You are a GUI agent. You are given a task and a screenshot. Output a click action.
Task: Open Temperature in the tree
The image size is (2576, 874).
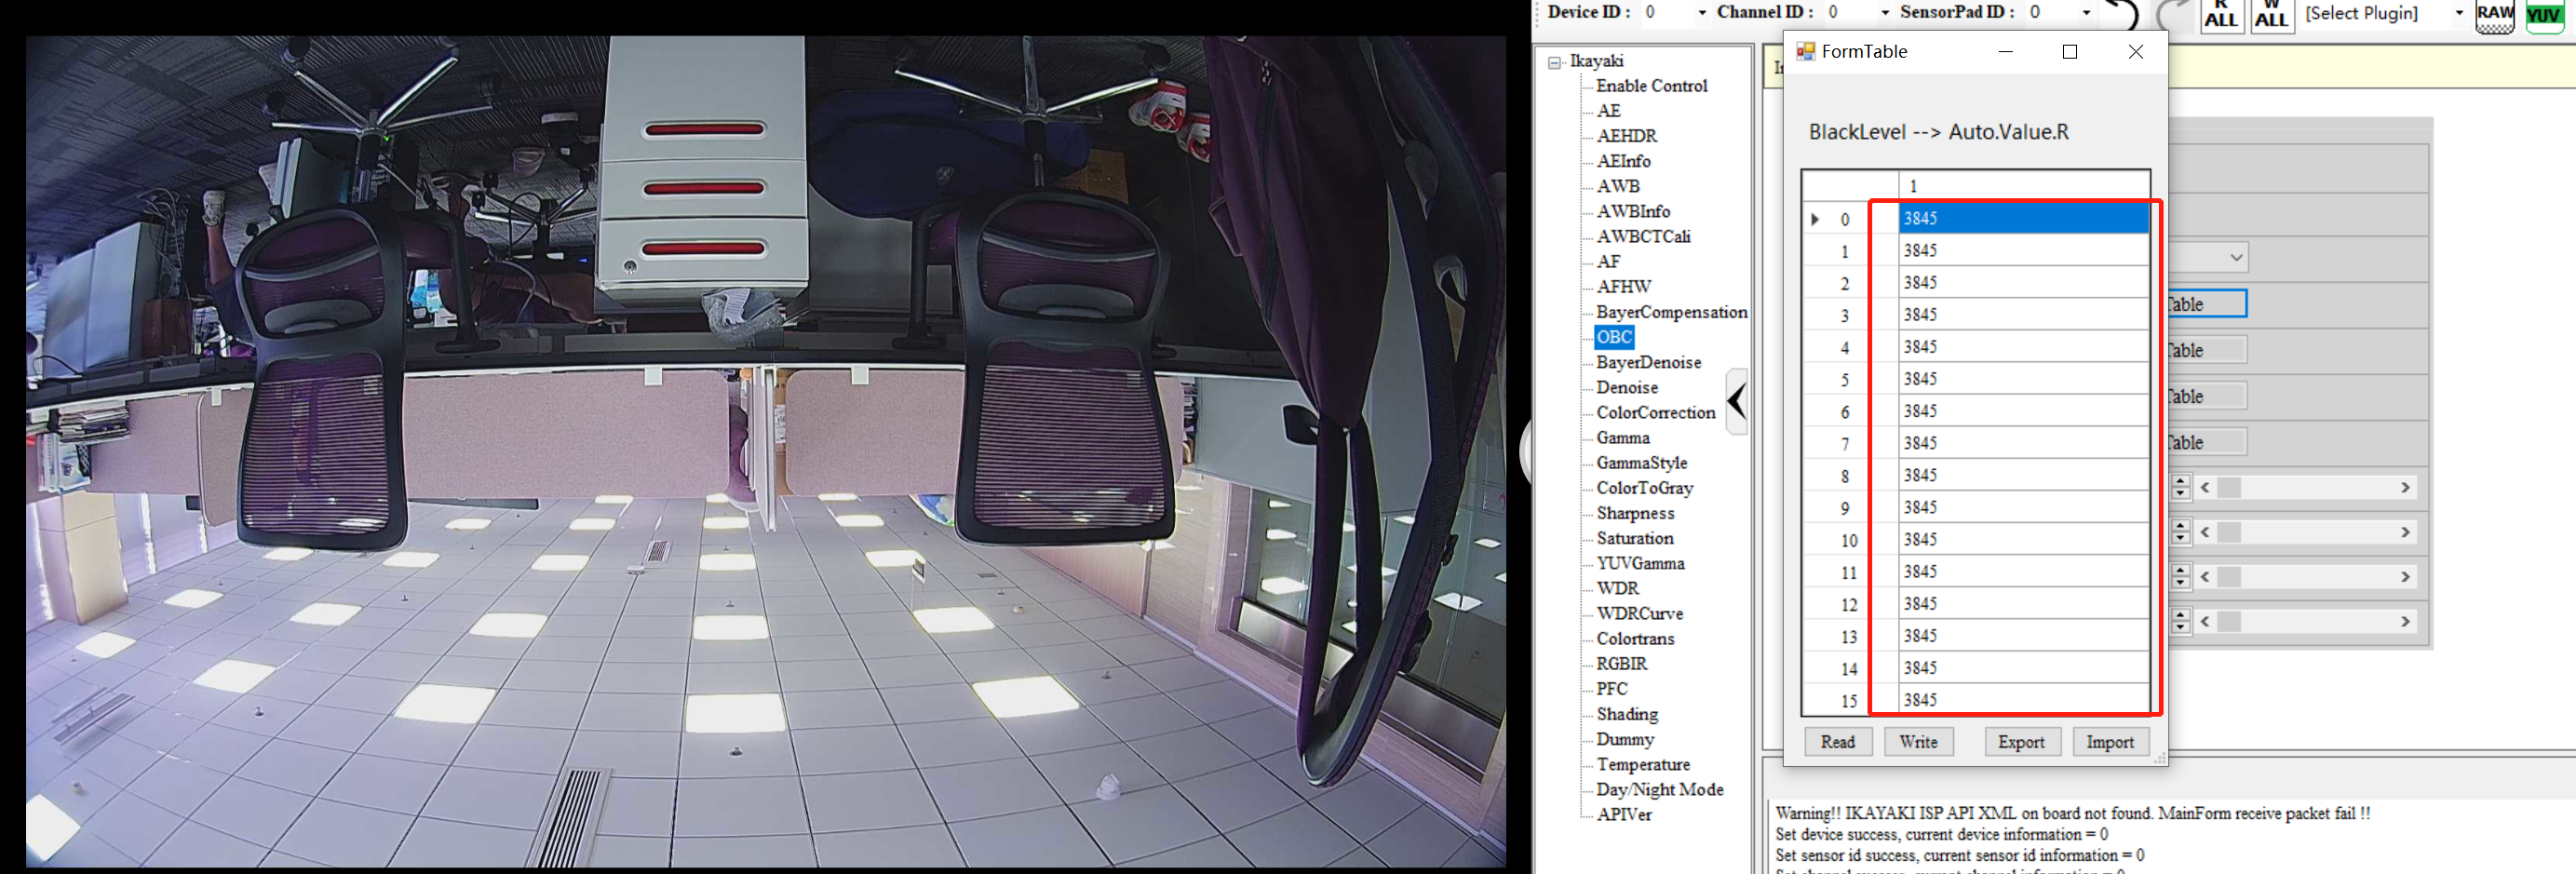coord(1643,764)
